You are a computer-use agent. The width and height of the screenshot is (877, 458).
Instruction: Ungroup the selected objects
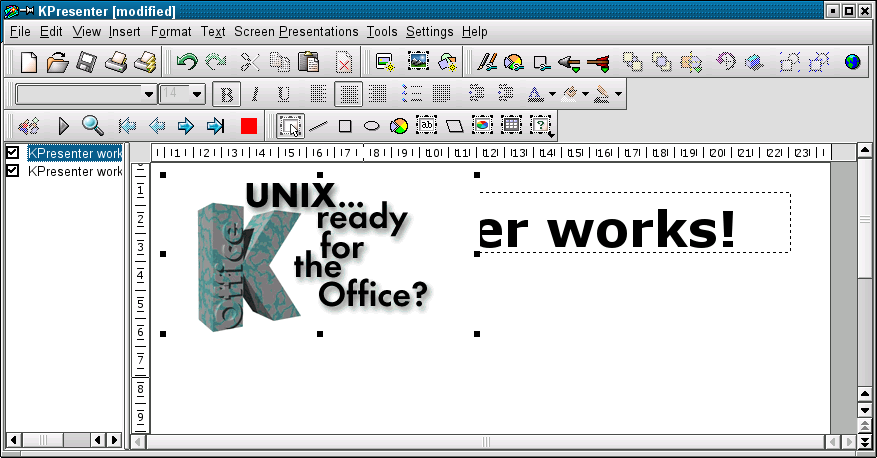point(818,62)
